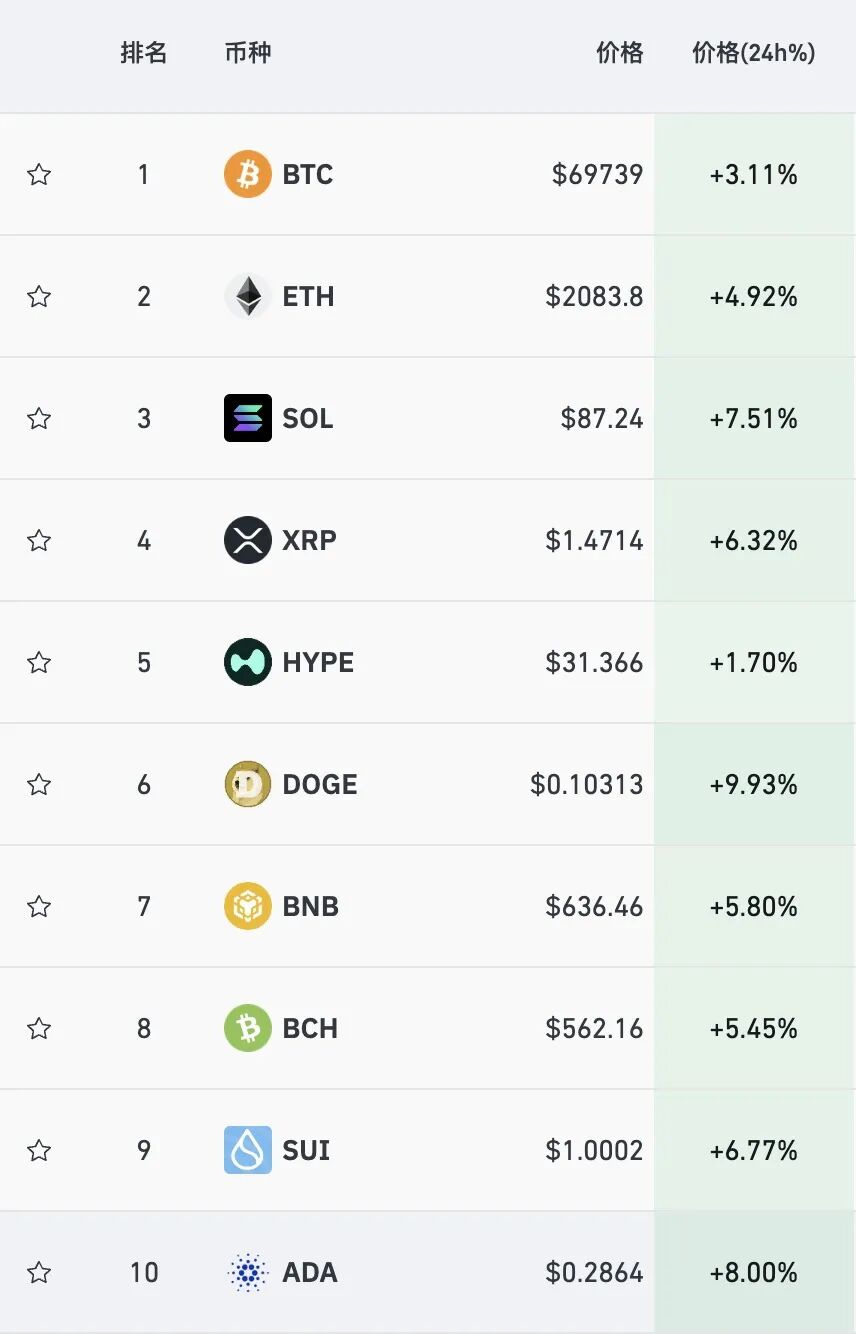
Task: Click the Ethereum ETH diamond logo
Action: tap(247, 296)
